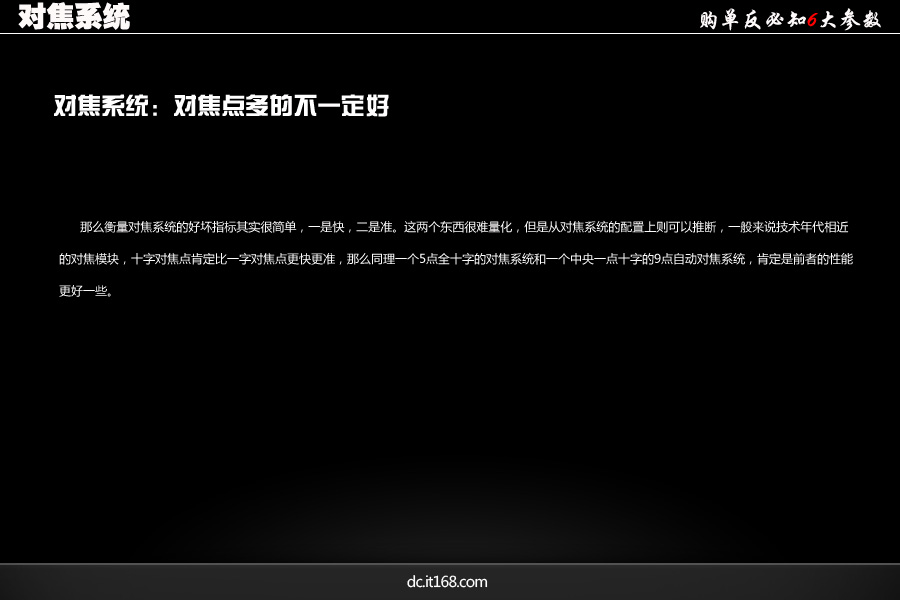This screenshot has width=900, height=600.
Task: Click the red number 6 in header
Action: coord(813,19)
